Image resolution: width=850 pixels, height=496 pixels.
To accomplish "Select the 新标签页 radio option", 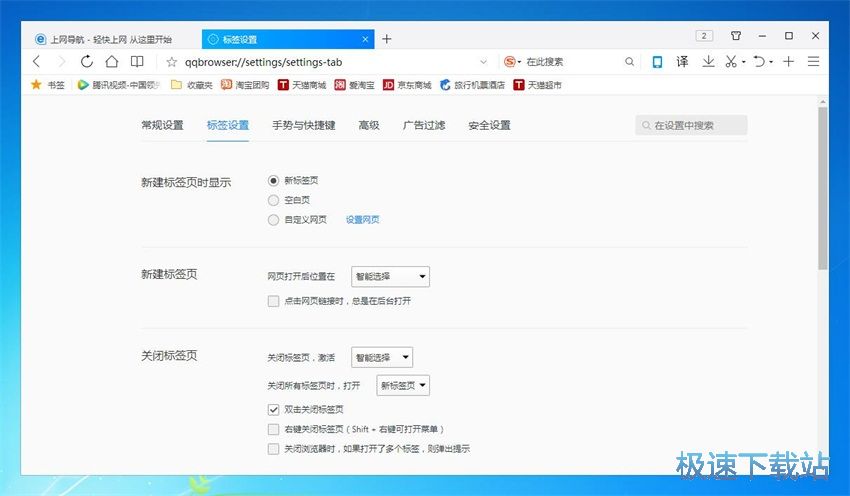I will [x=274, y=181].
